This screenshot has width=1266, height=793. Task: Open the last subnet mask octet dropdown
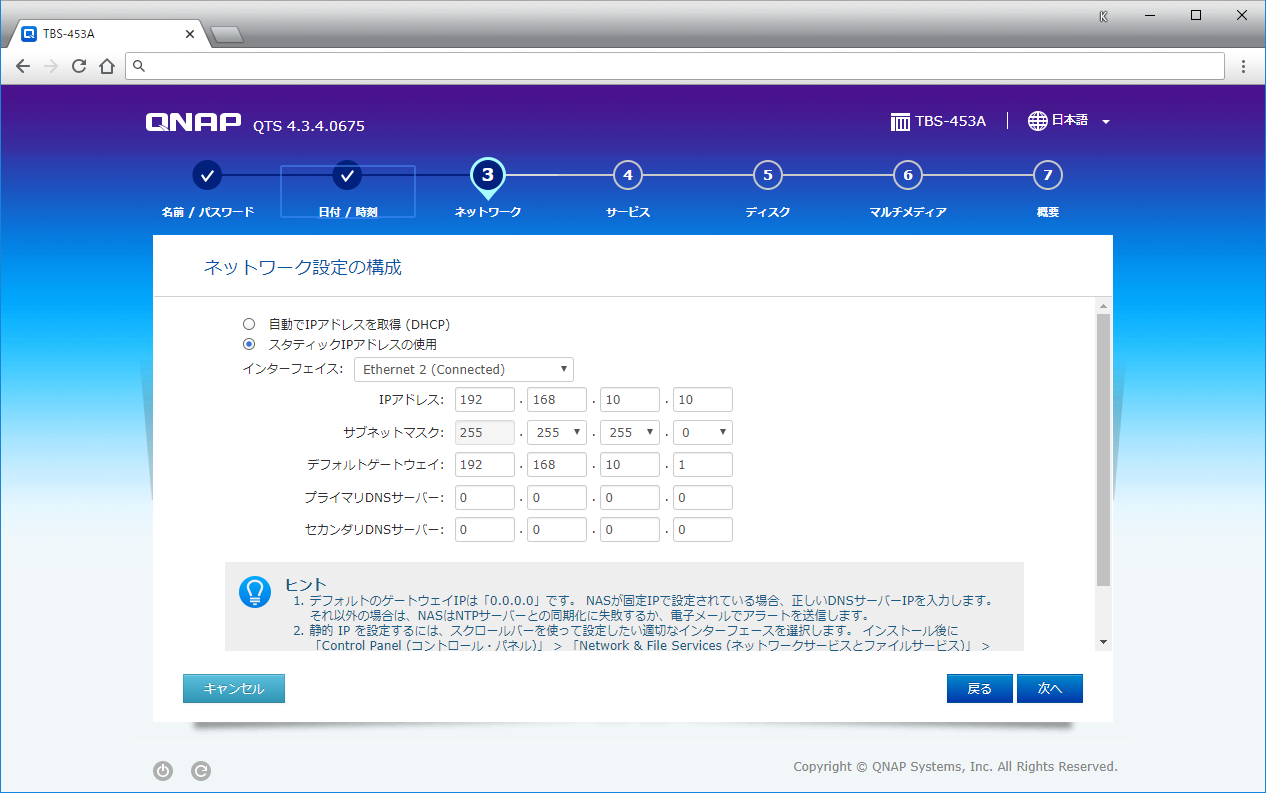(x=703, y=433)
